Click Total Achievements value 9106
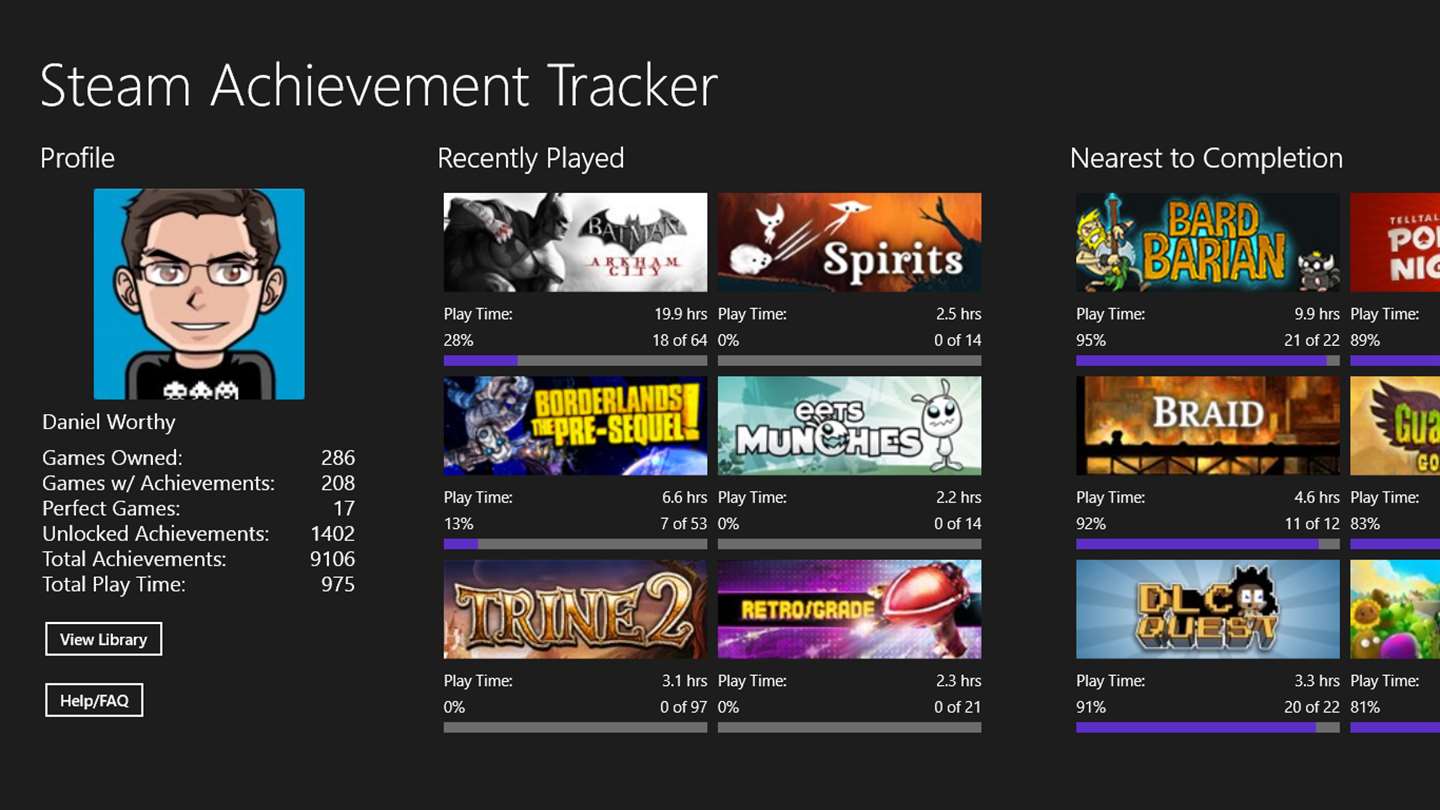Screen dimensions: 1440x810 tap(333, 559)
